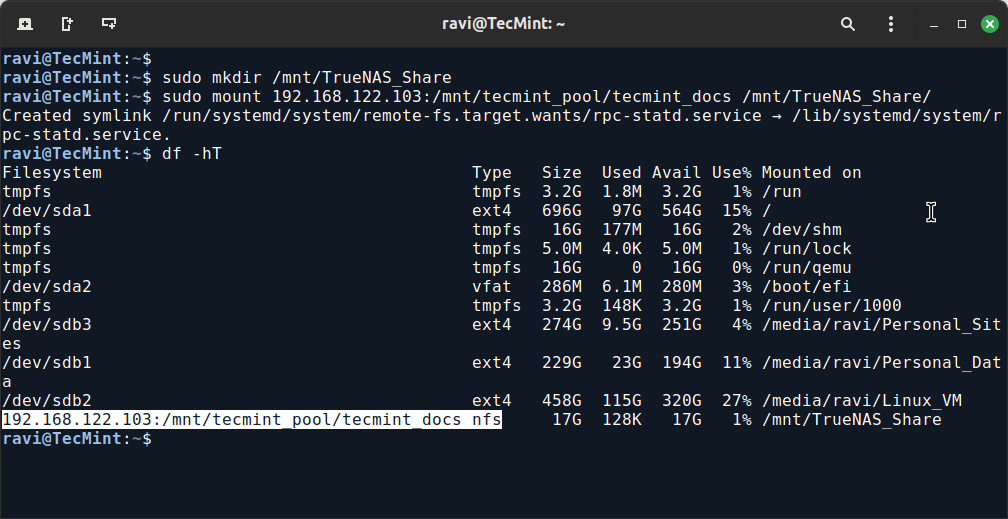1008x519 pixels.
Task: Click the 15% usage value
Action: [736, 211]
